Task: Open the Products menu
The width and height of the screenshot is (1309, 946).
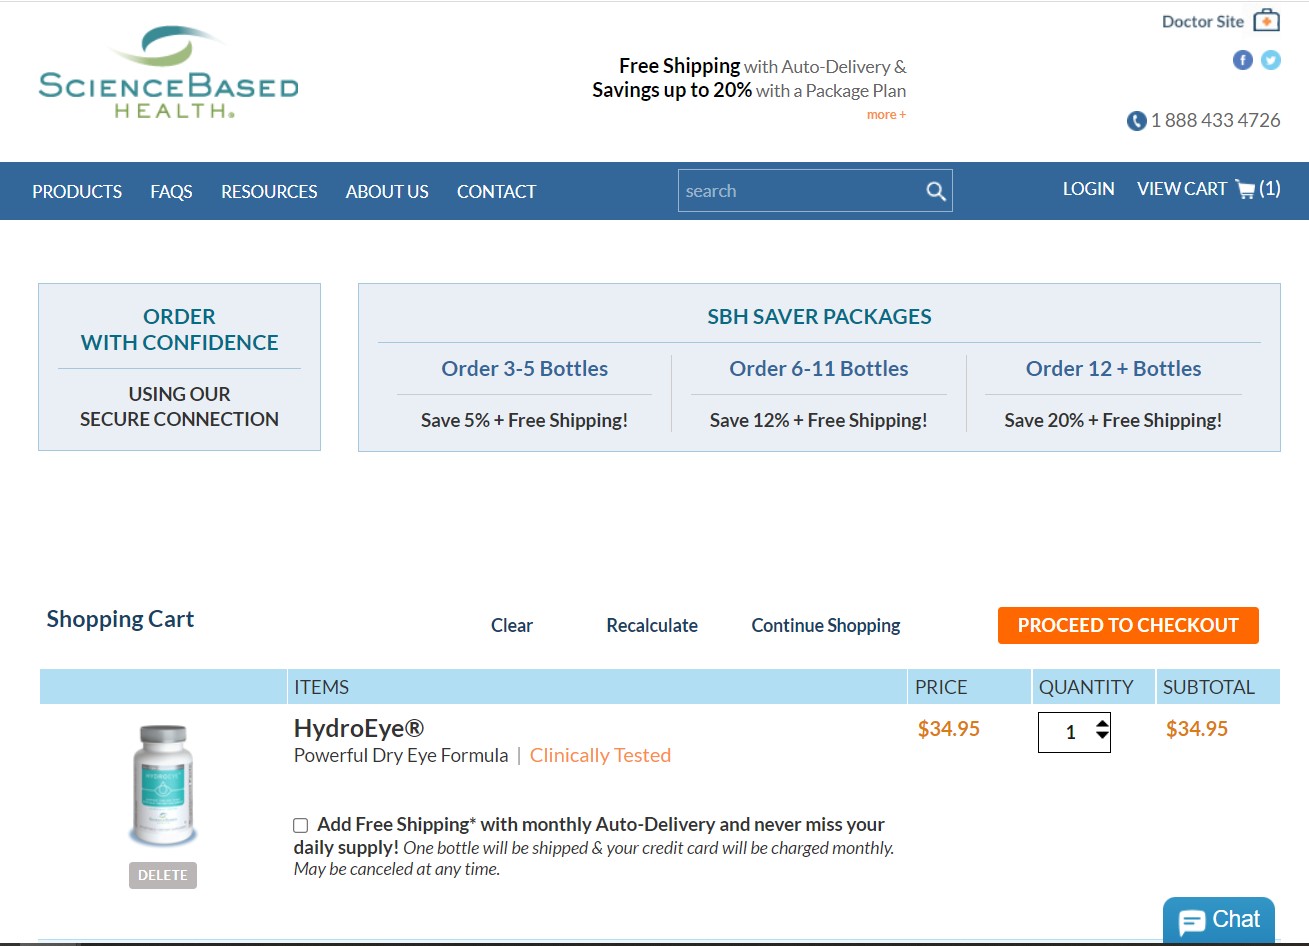Action: click(77, 191)
